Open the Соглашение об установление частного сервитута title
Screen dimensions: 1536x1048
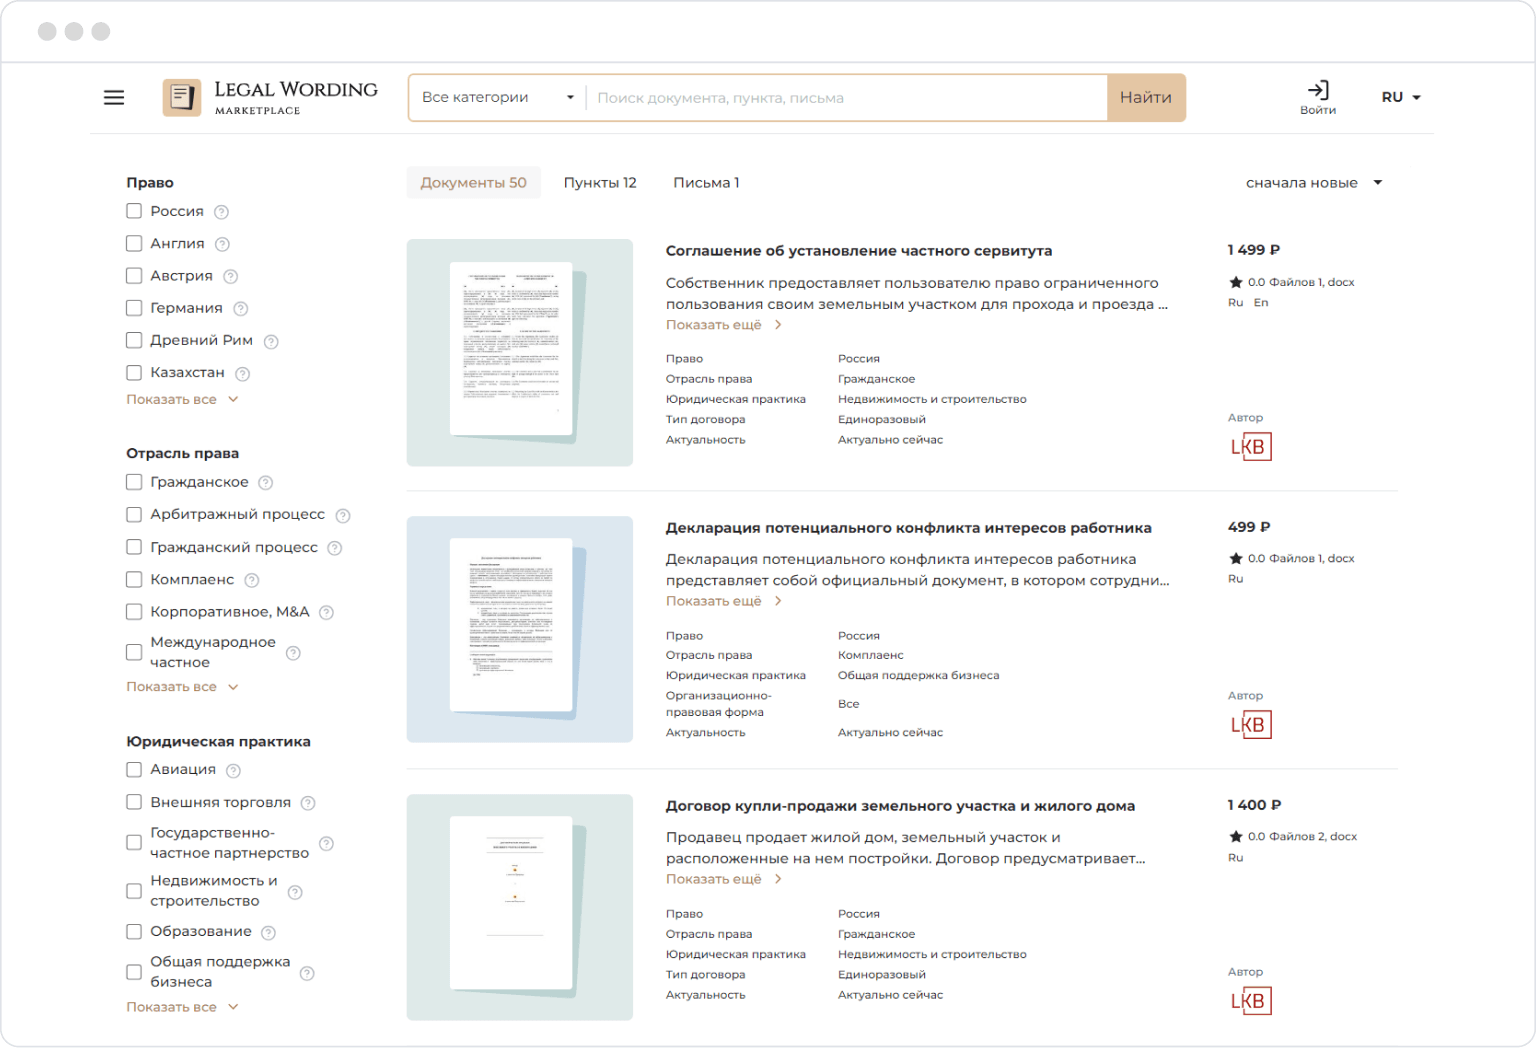[x=858, y=251]
